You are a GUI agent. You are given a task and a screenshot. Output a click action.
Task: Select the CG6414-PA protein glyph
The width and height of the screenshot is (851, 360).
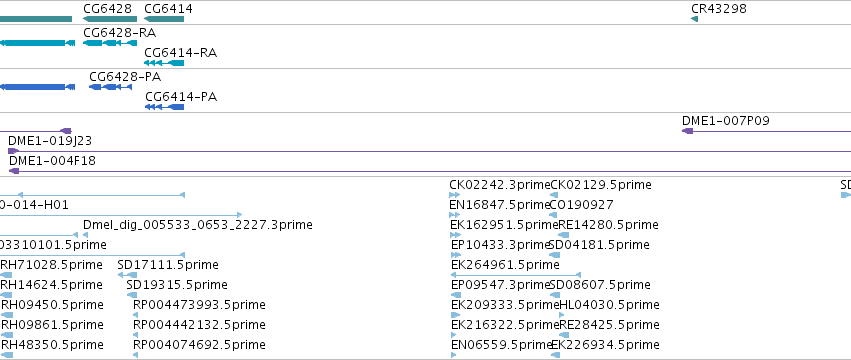point(164,107)
